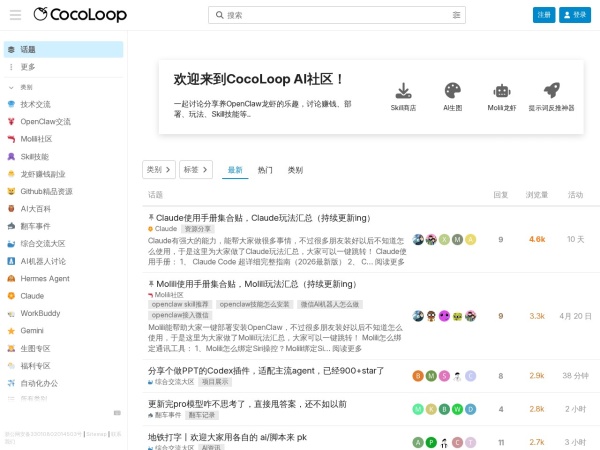Expand 阅读更多 on Molili使用手册 excerpt
The height and width of the screenshot is (450, 600).
tap(347, 348)
